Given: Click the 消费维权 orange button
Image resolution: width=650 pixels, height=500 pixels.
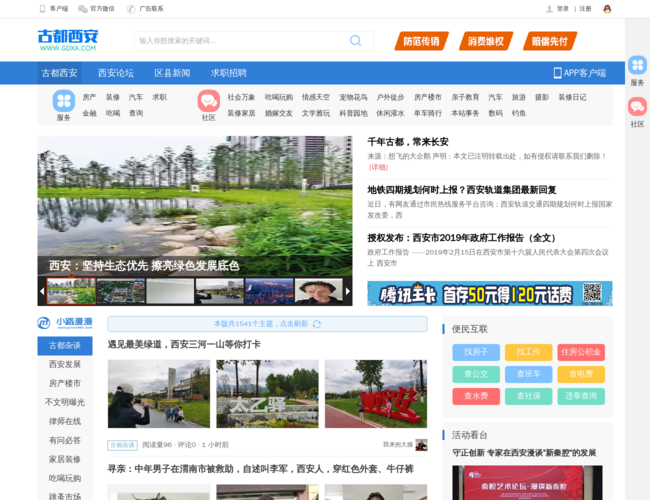Looking at the screenshot, I should point(486,41).
